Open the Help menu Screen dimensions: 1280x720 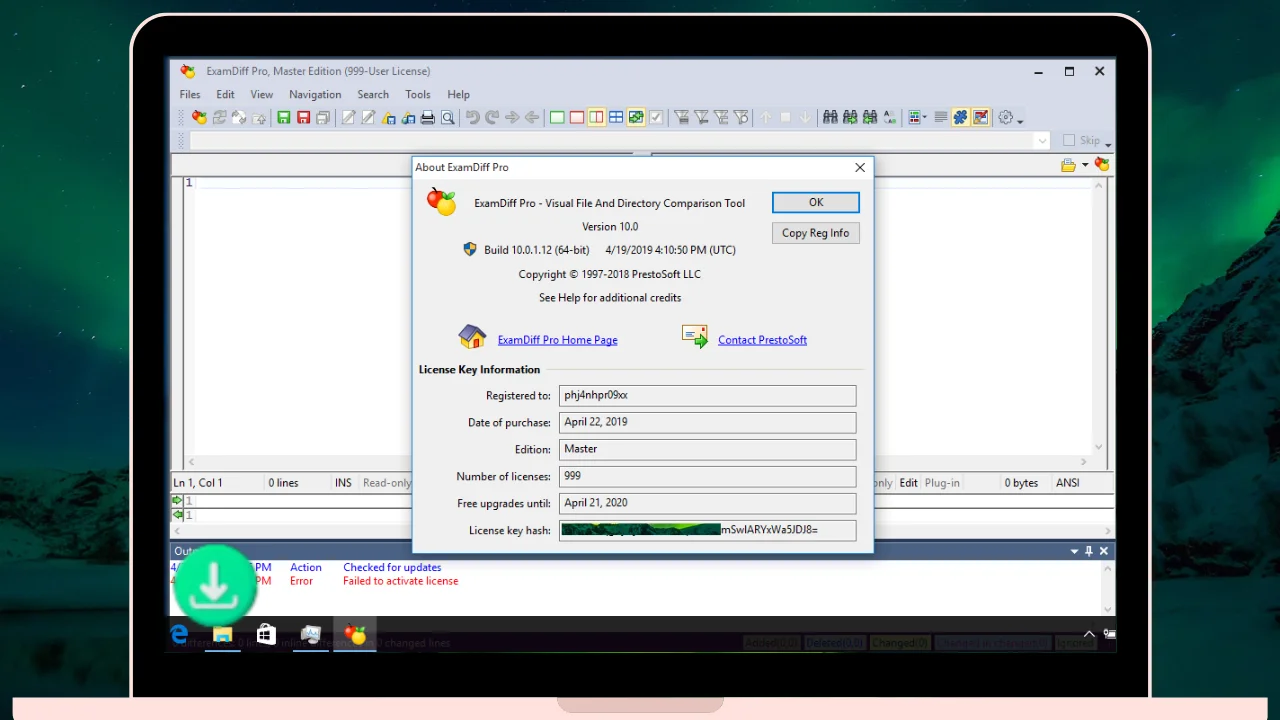[x=459, y=94]
